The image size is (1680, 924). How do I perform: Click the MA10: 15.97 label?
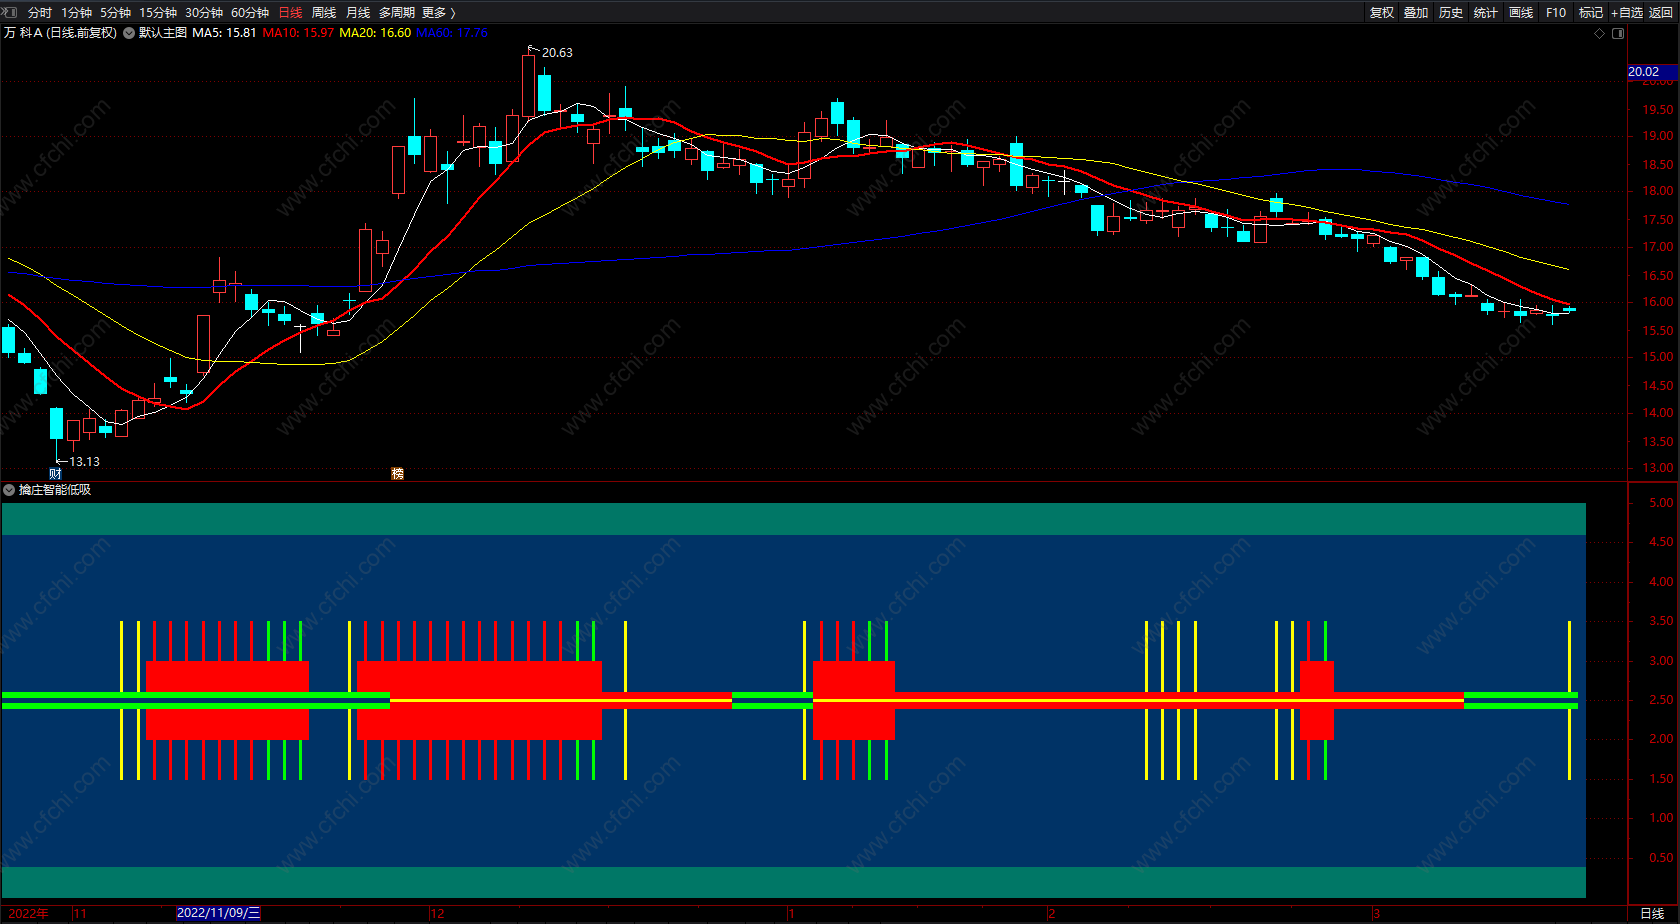click(x=298, y=33)
